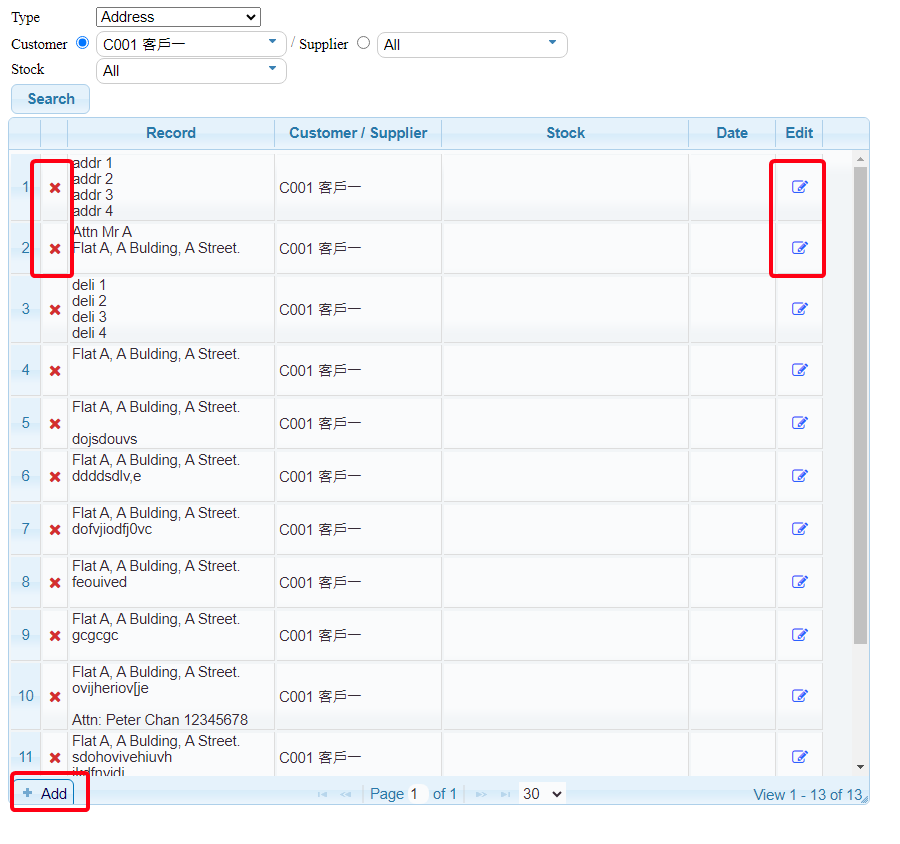Expand the Customer dropdown showing C001
Screen dimensions: 900x844
(191, 44)
